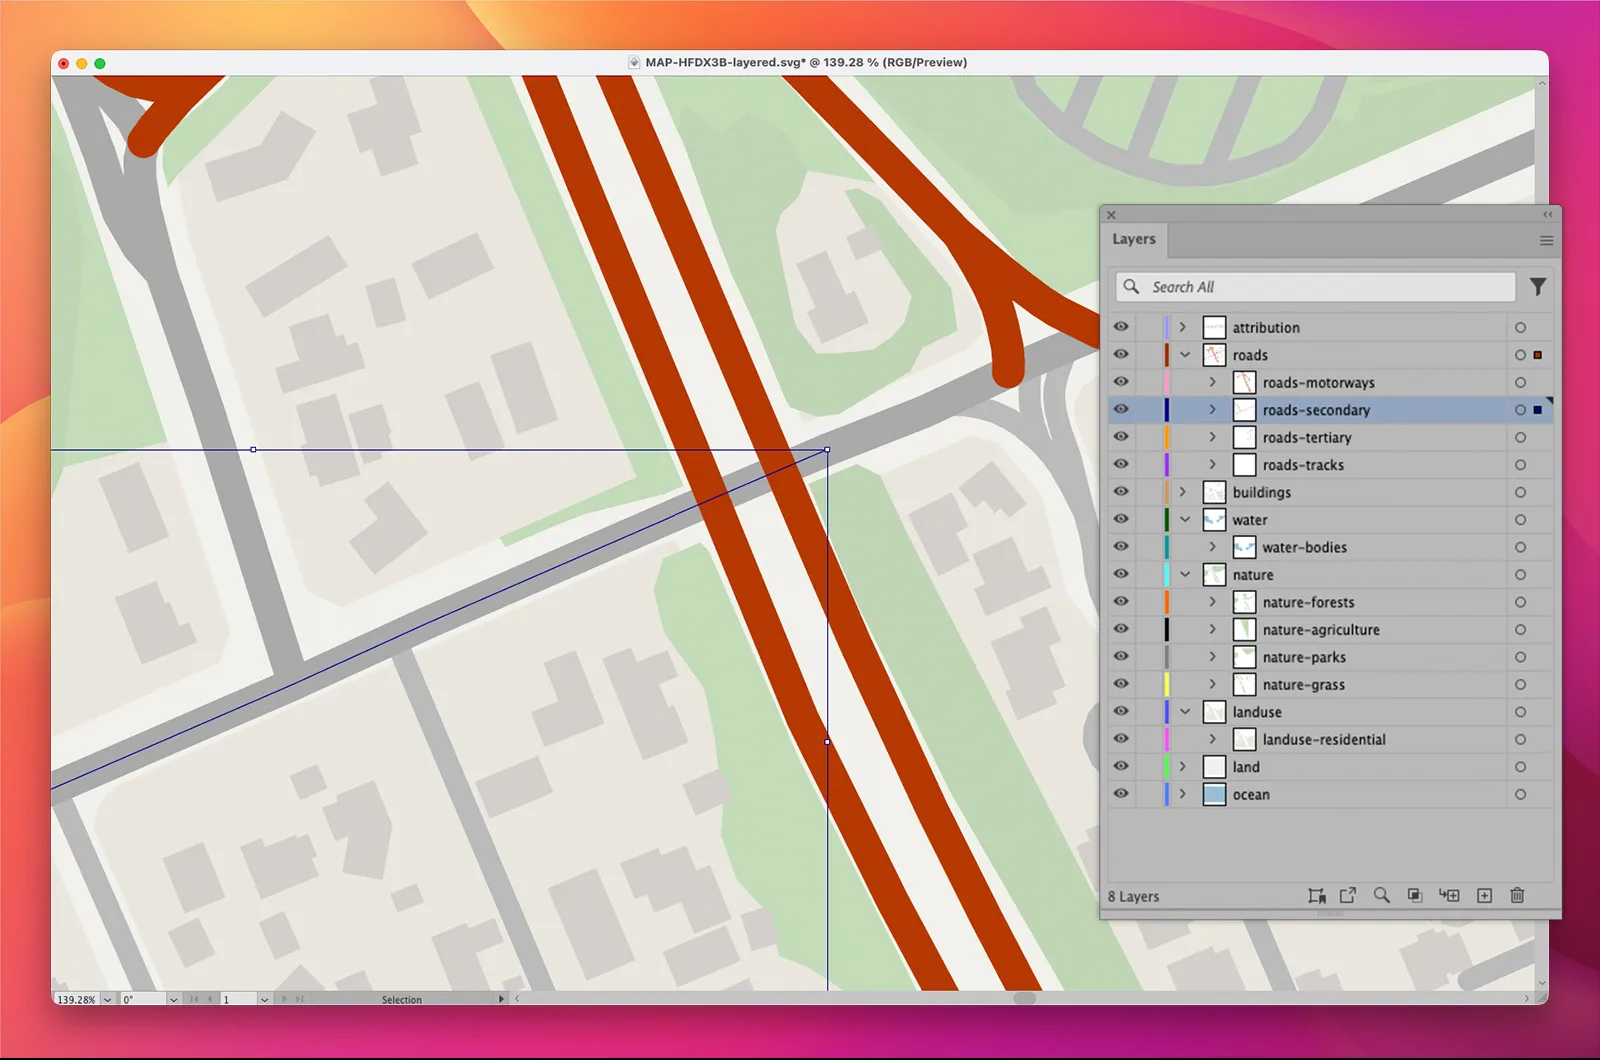Click the nature-parks layer thumbnail
Viewport: 1600px width, 1060px height.
(1244, 657)
